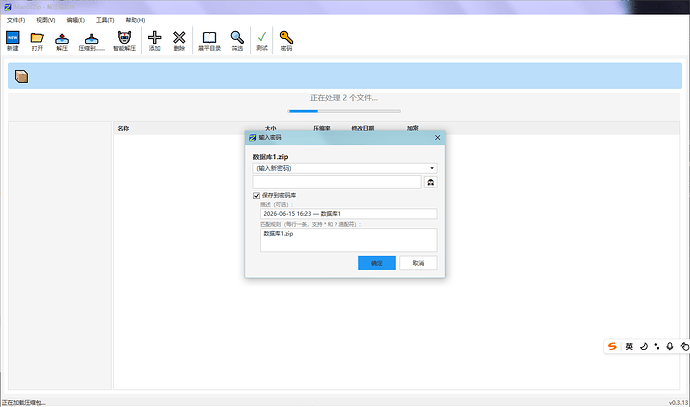Image resolution: width=690 pixels, height=407 pixels.
Task: Open the 文件(F) menu
Action: click(x=16, y=20)
